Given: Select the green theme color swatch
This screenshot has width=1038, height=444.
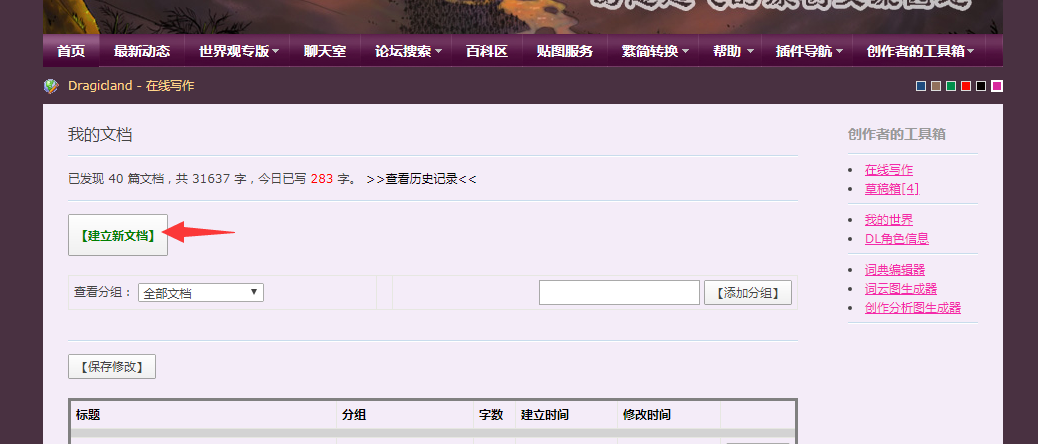Looking at the screenshot, I should tap(951, 86).
